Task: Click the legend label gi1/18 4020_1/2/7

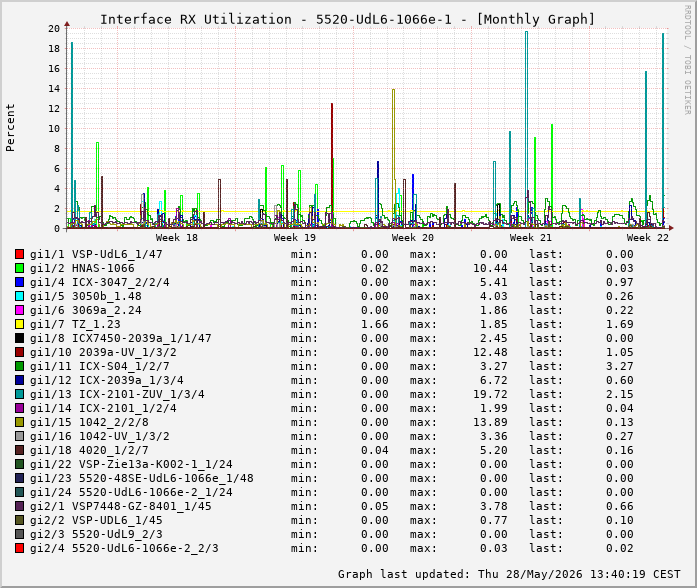Action: click(x=89, y=450)
